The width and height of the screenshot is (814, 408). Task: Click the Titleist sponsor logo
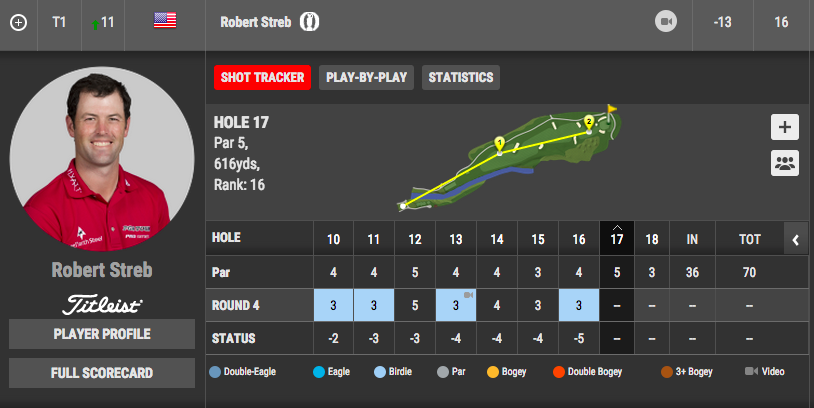point(102,304)
